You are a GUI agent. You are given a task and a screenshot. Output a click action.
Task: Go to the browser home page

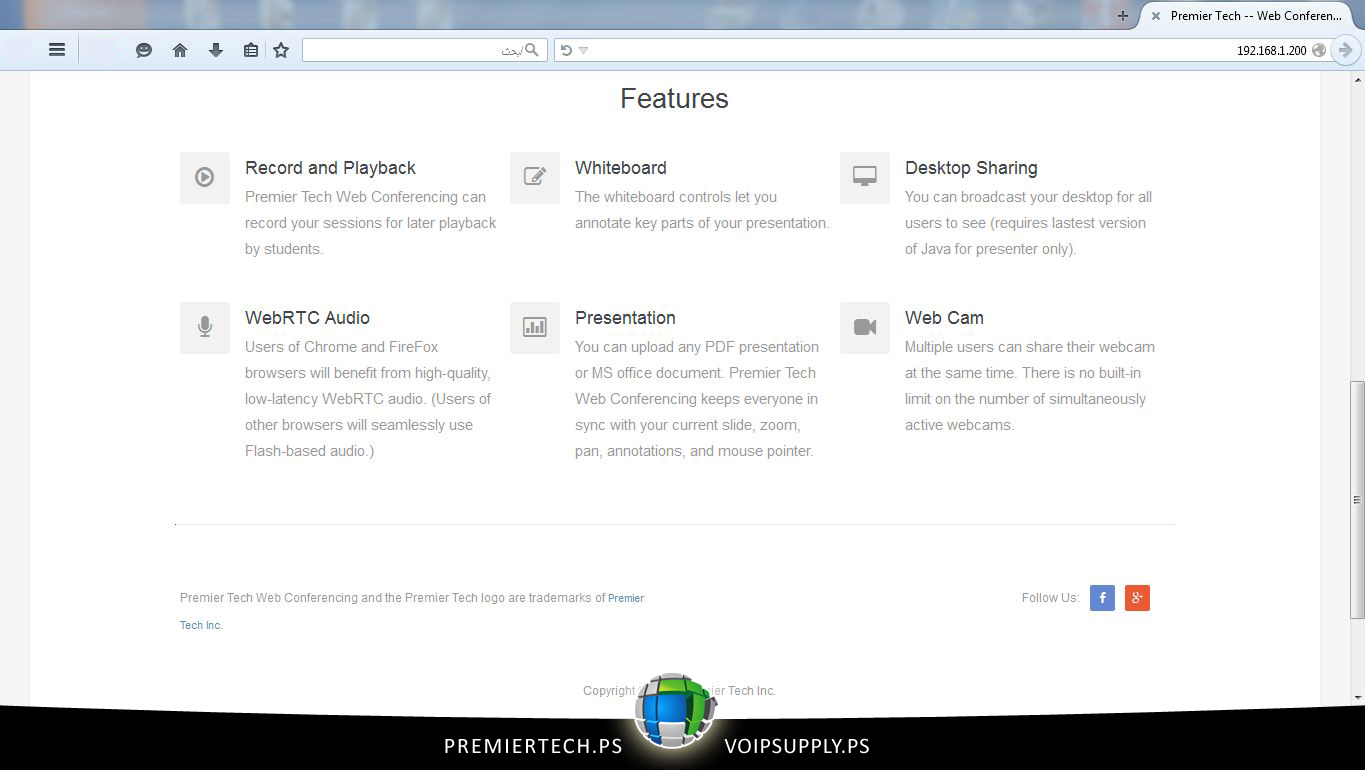(180, 50)
